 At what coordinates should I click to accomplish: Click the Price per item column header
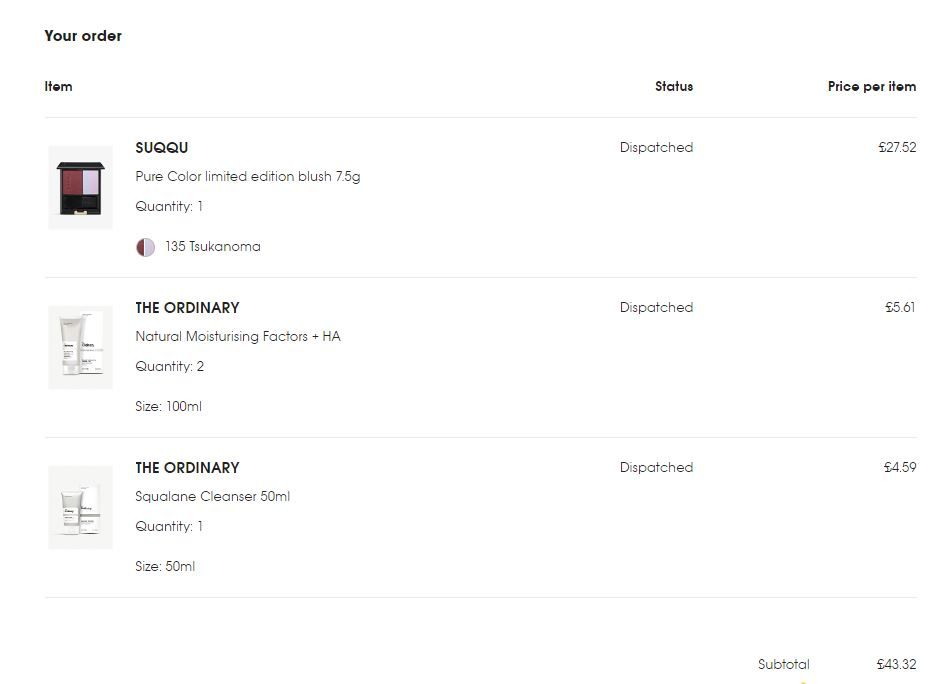872,87
